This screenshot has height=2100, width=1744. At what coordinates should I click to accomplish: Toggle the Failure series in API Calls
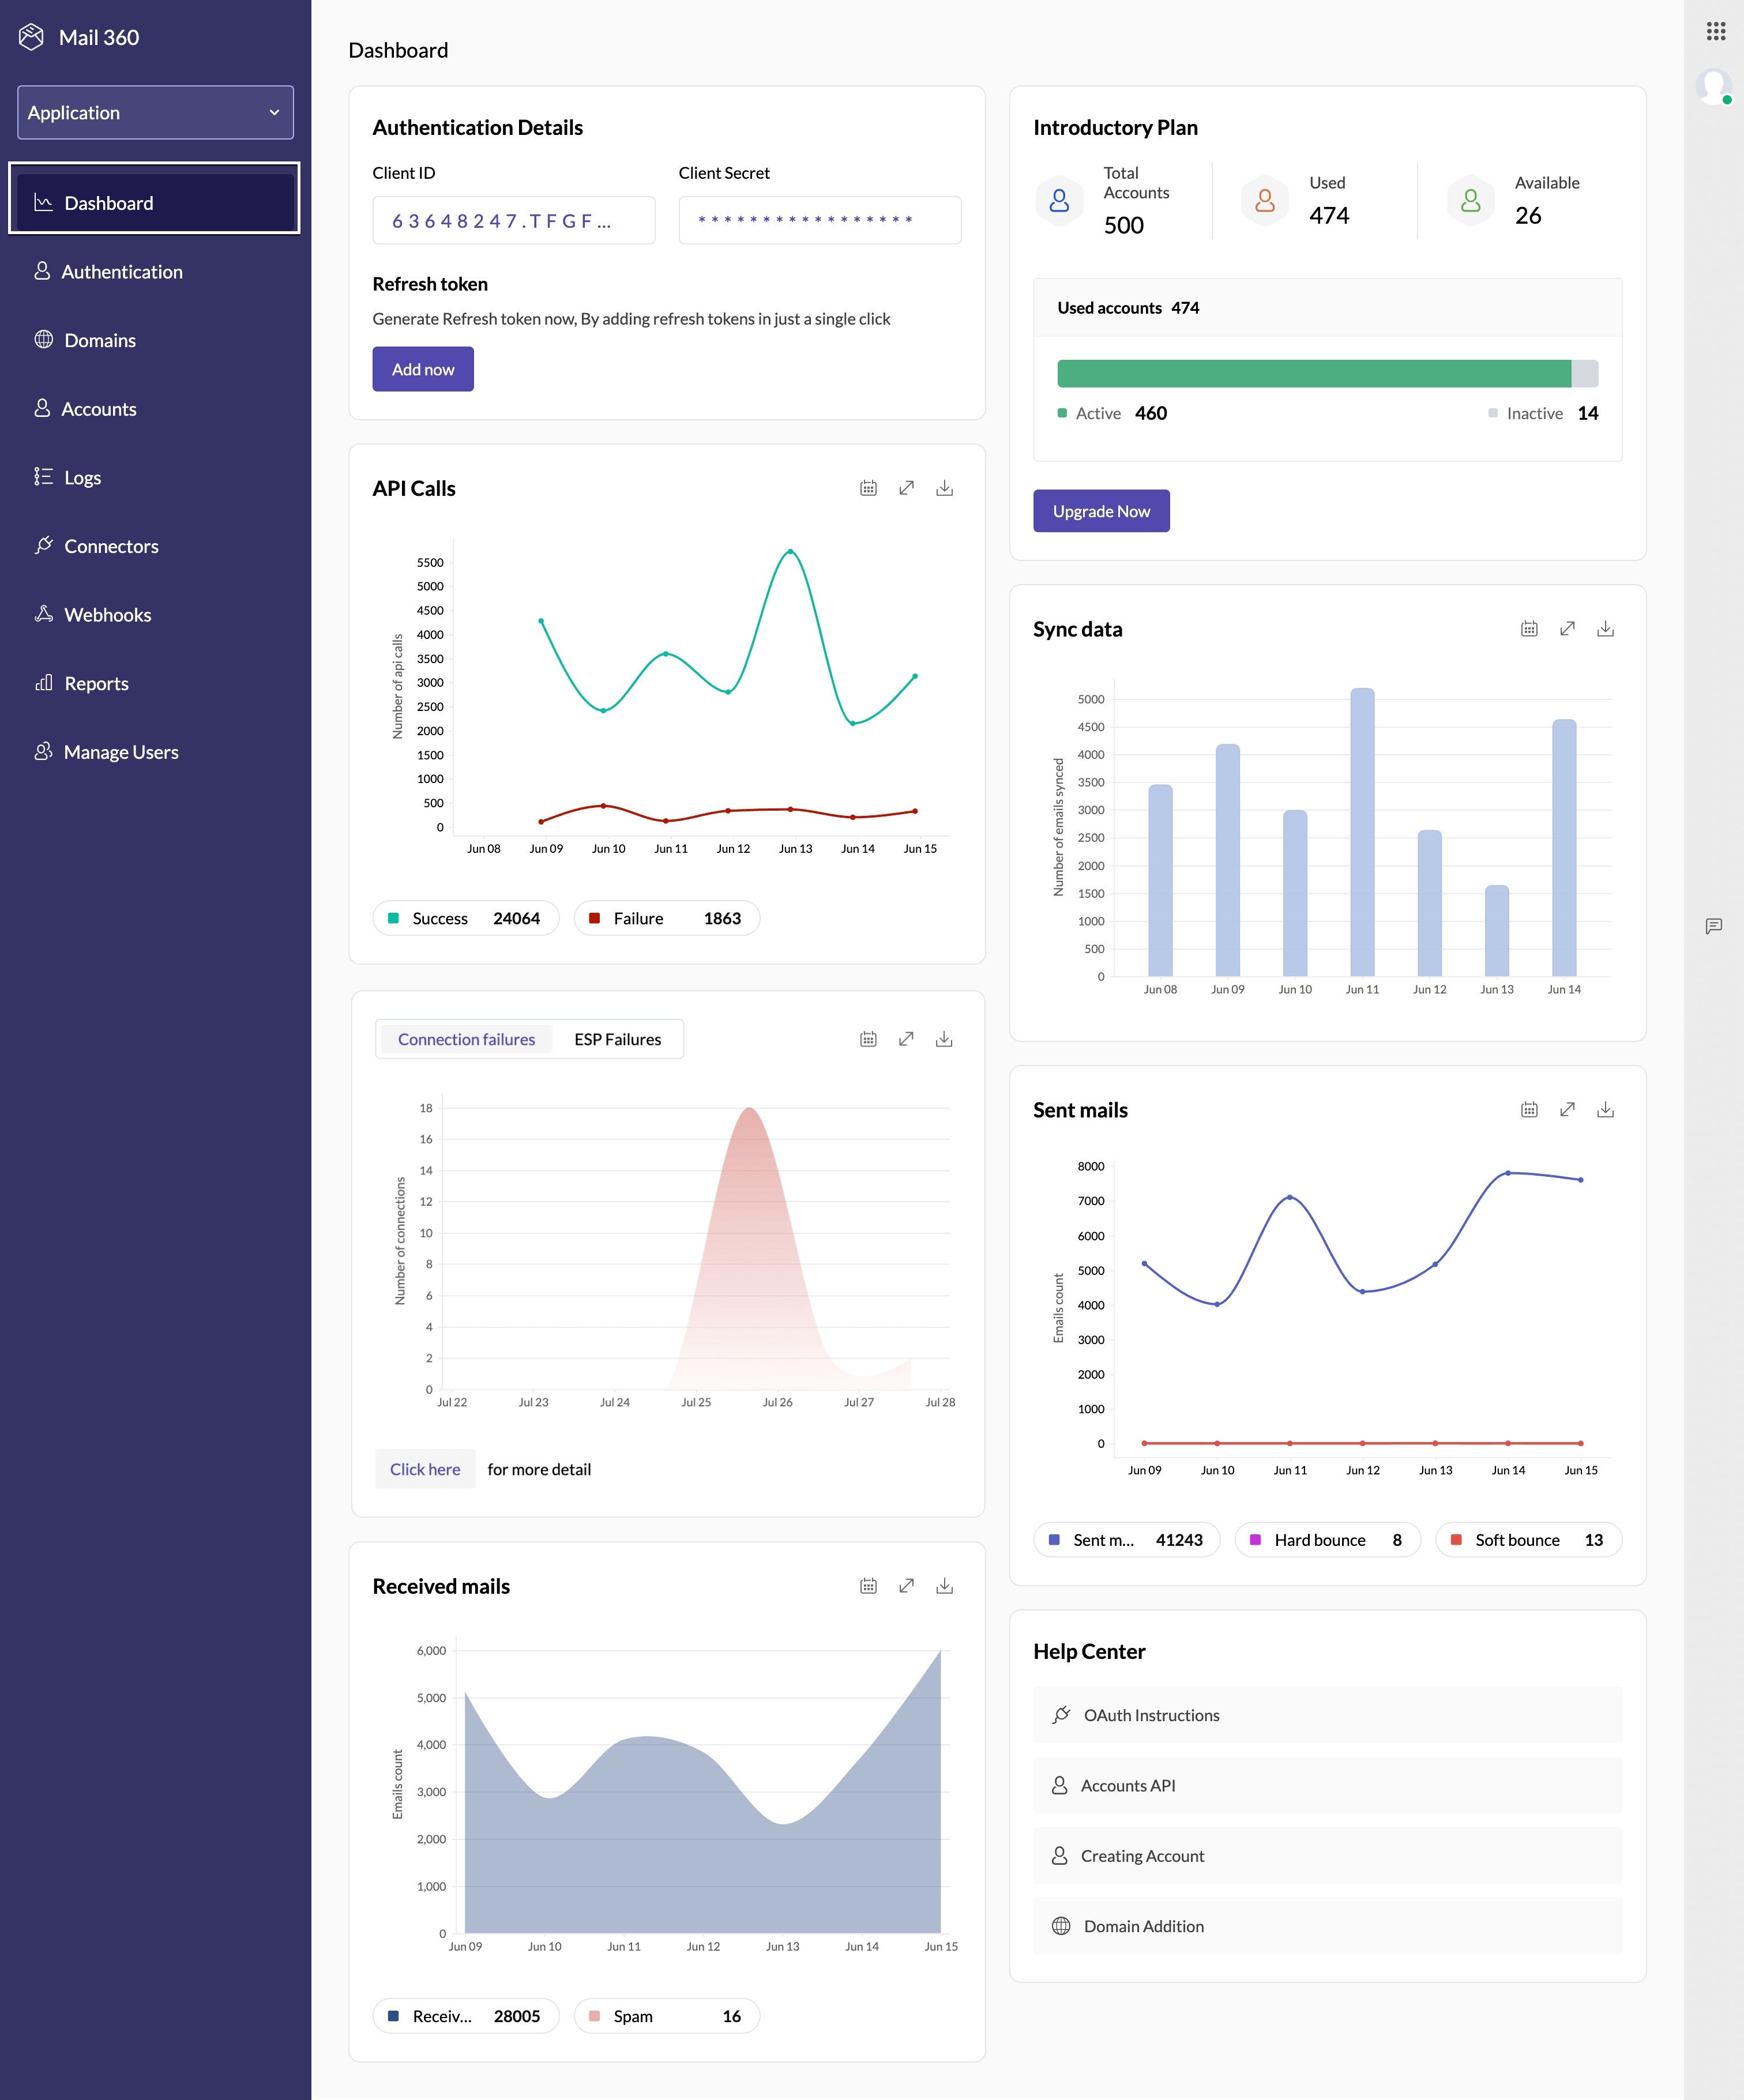click(x=666, y=918)
